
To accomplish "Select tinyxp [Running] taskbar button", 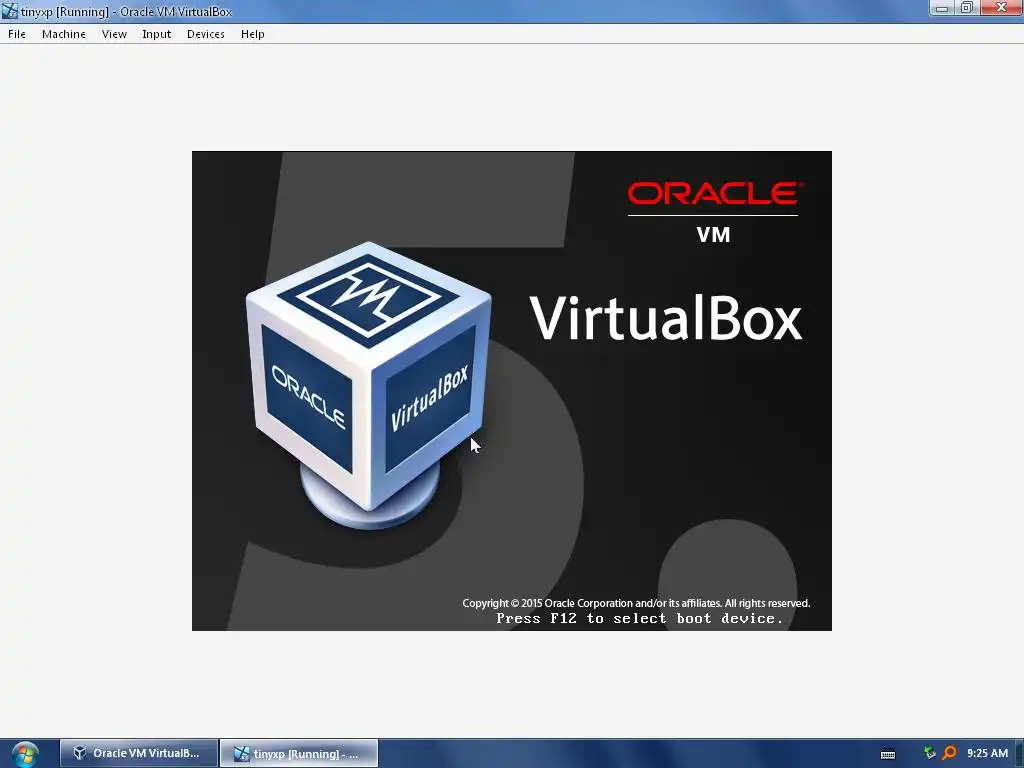I will pos(299,753).
